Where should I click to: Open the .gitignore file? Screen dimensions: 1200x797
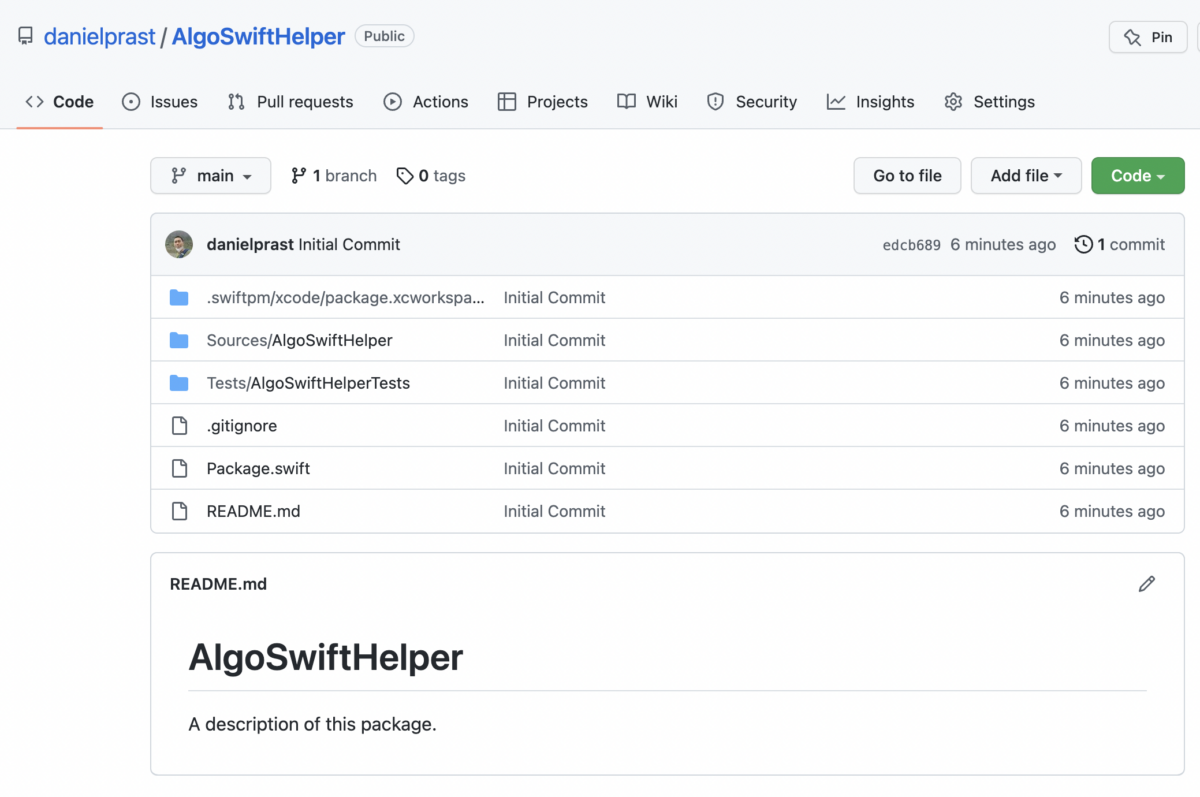[242, 426]
